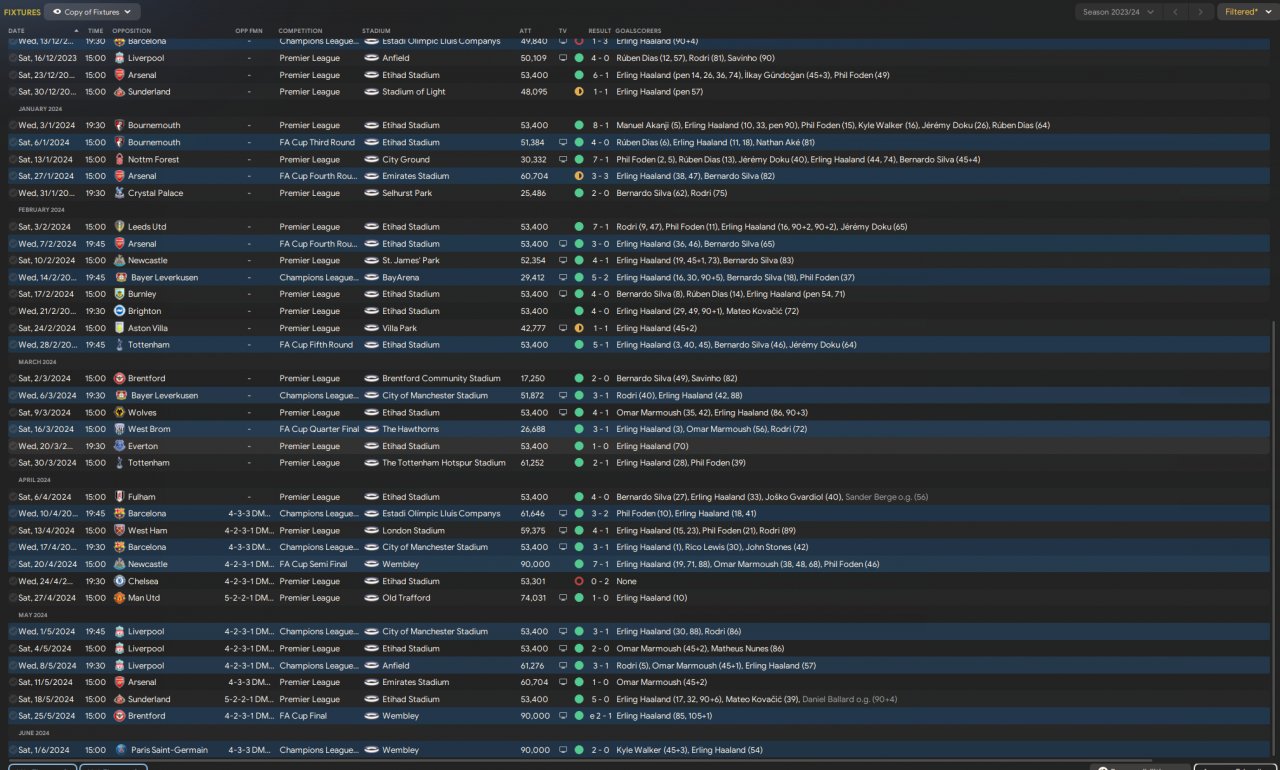Tick the row selector for Wed, 3/1/2024
The image size is (1280, 770).
coord(13,126)
